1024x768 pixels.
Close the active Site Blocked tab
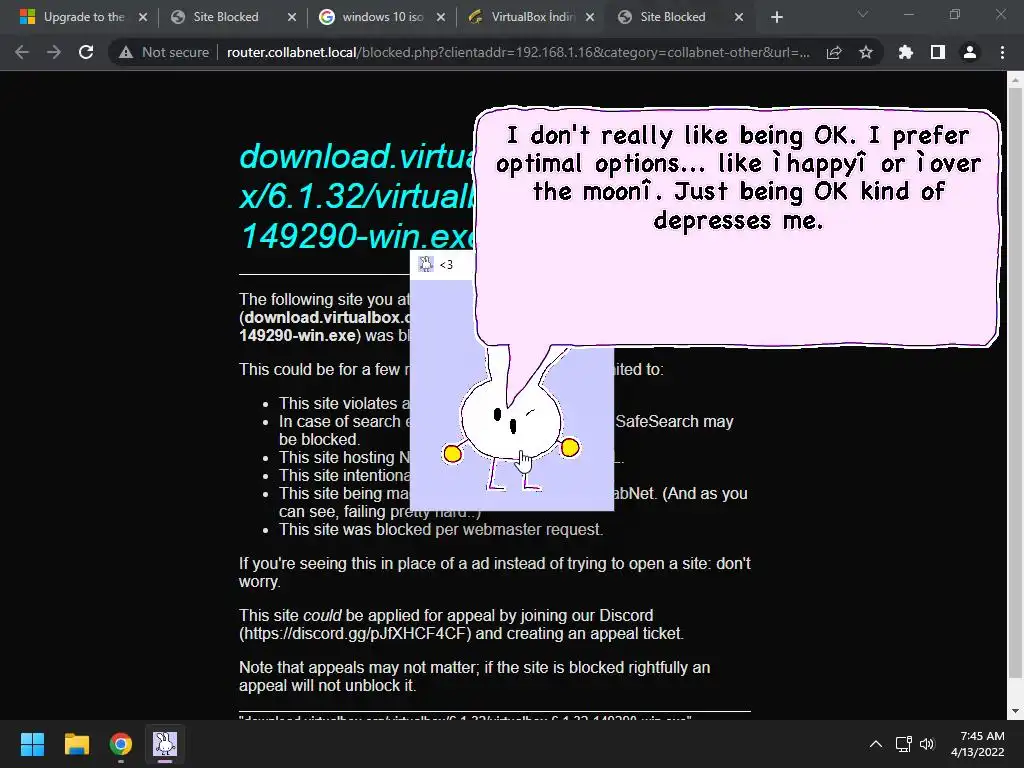click(739, 17)
